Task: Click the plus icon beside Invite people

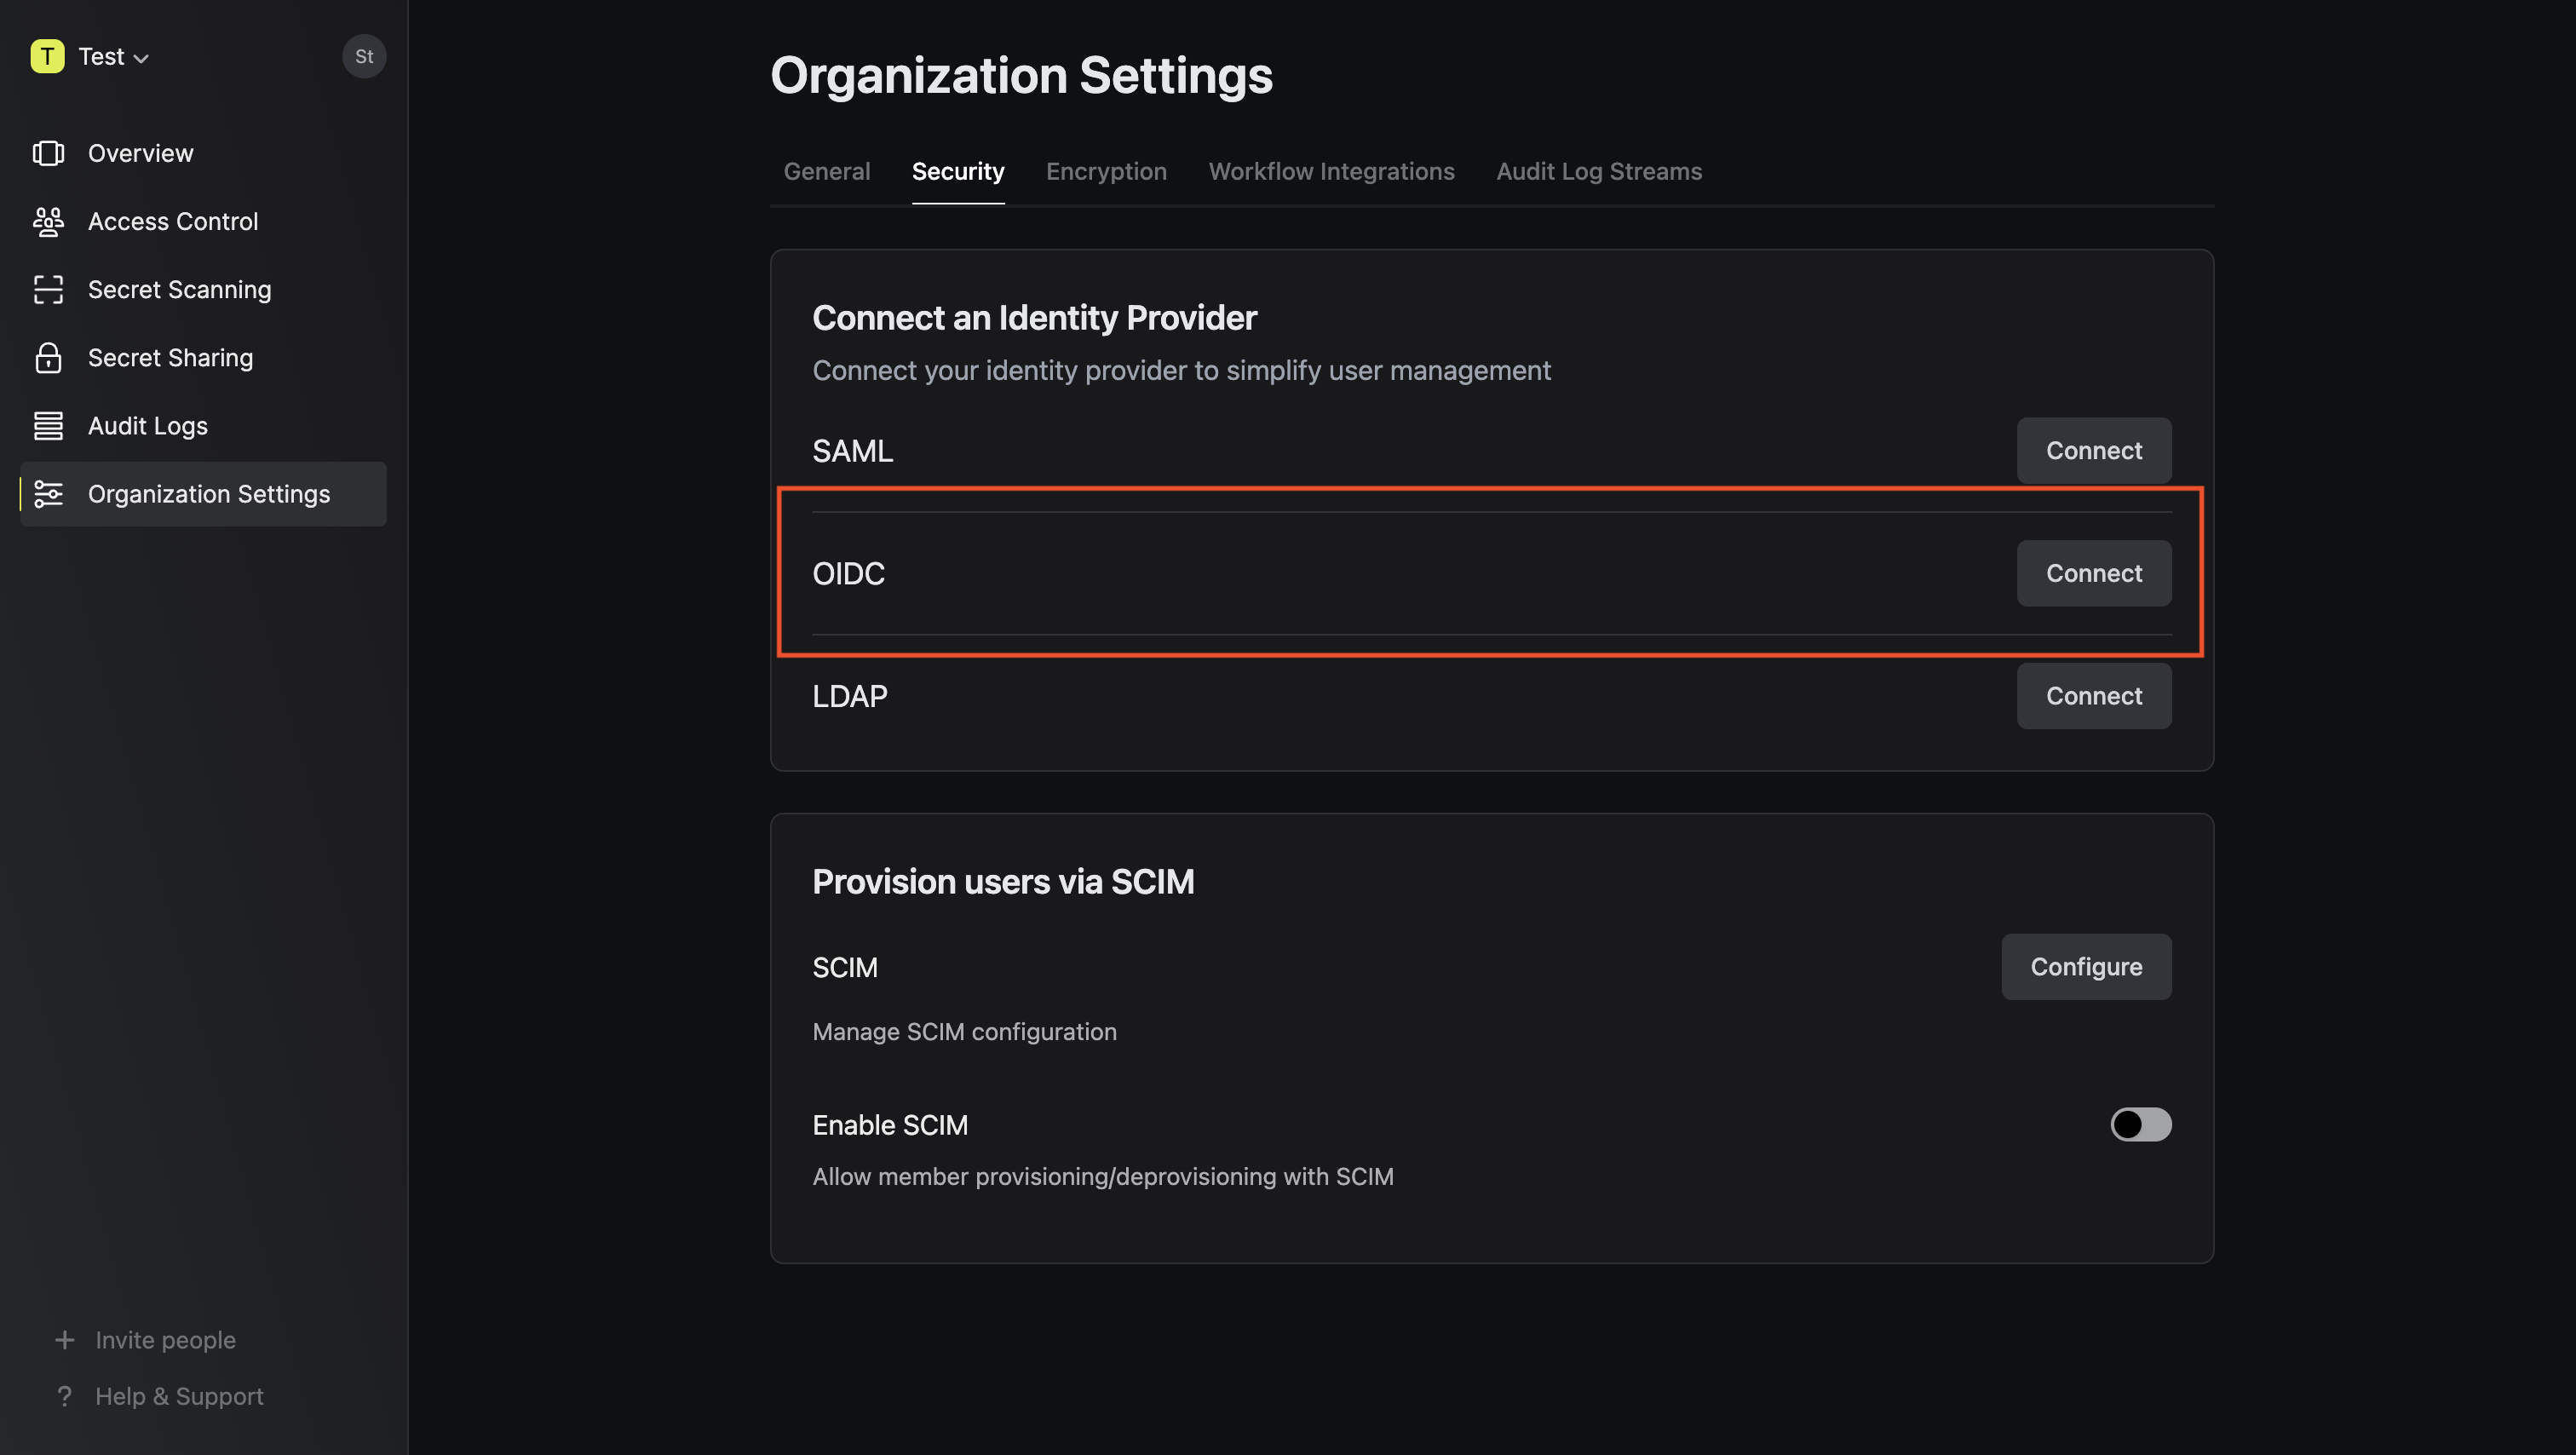Action: click(64, 1339)
